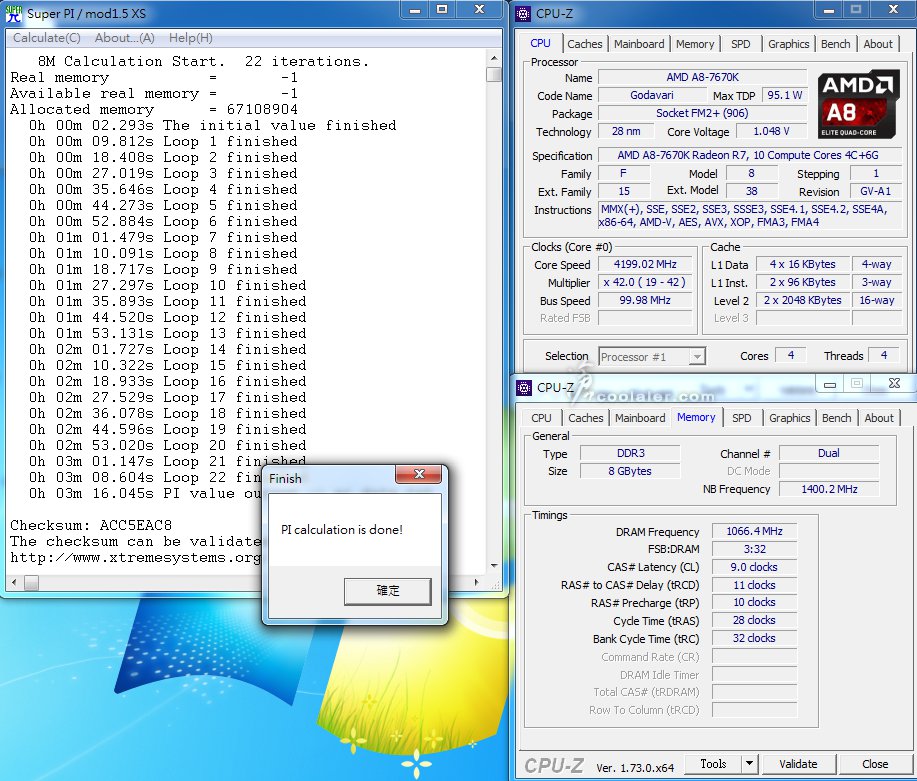Click the NB Frequency value 1400.2 MHz
917x781 pixels.
tap(829, 489)
